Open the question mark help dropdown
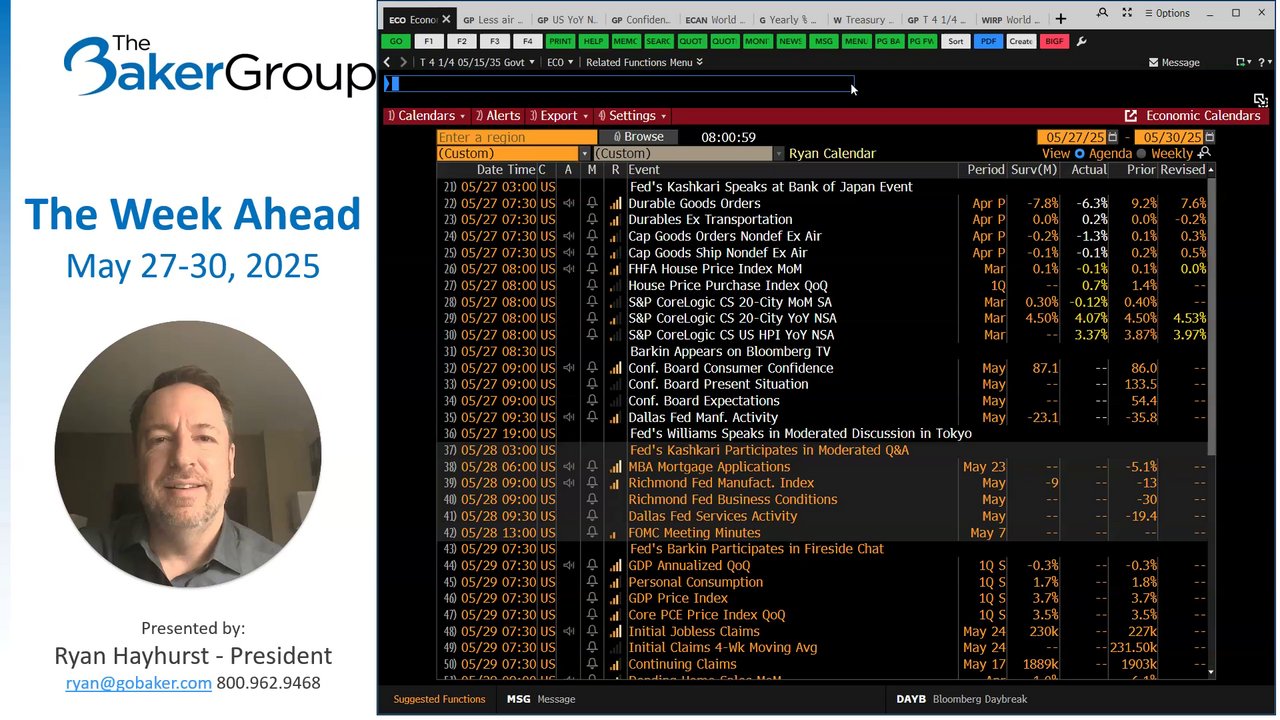Image resolution: width=1280 pixels, height=720 pixels. pyautogui.click(x=1266, y=62)
